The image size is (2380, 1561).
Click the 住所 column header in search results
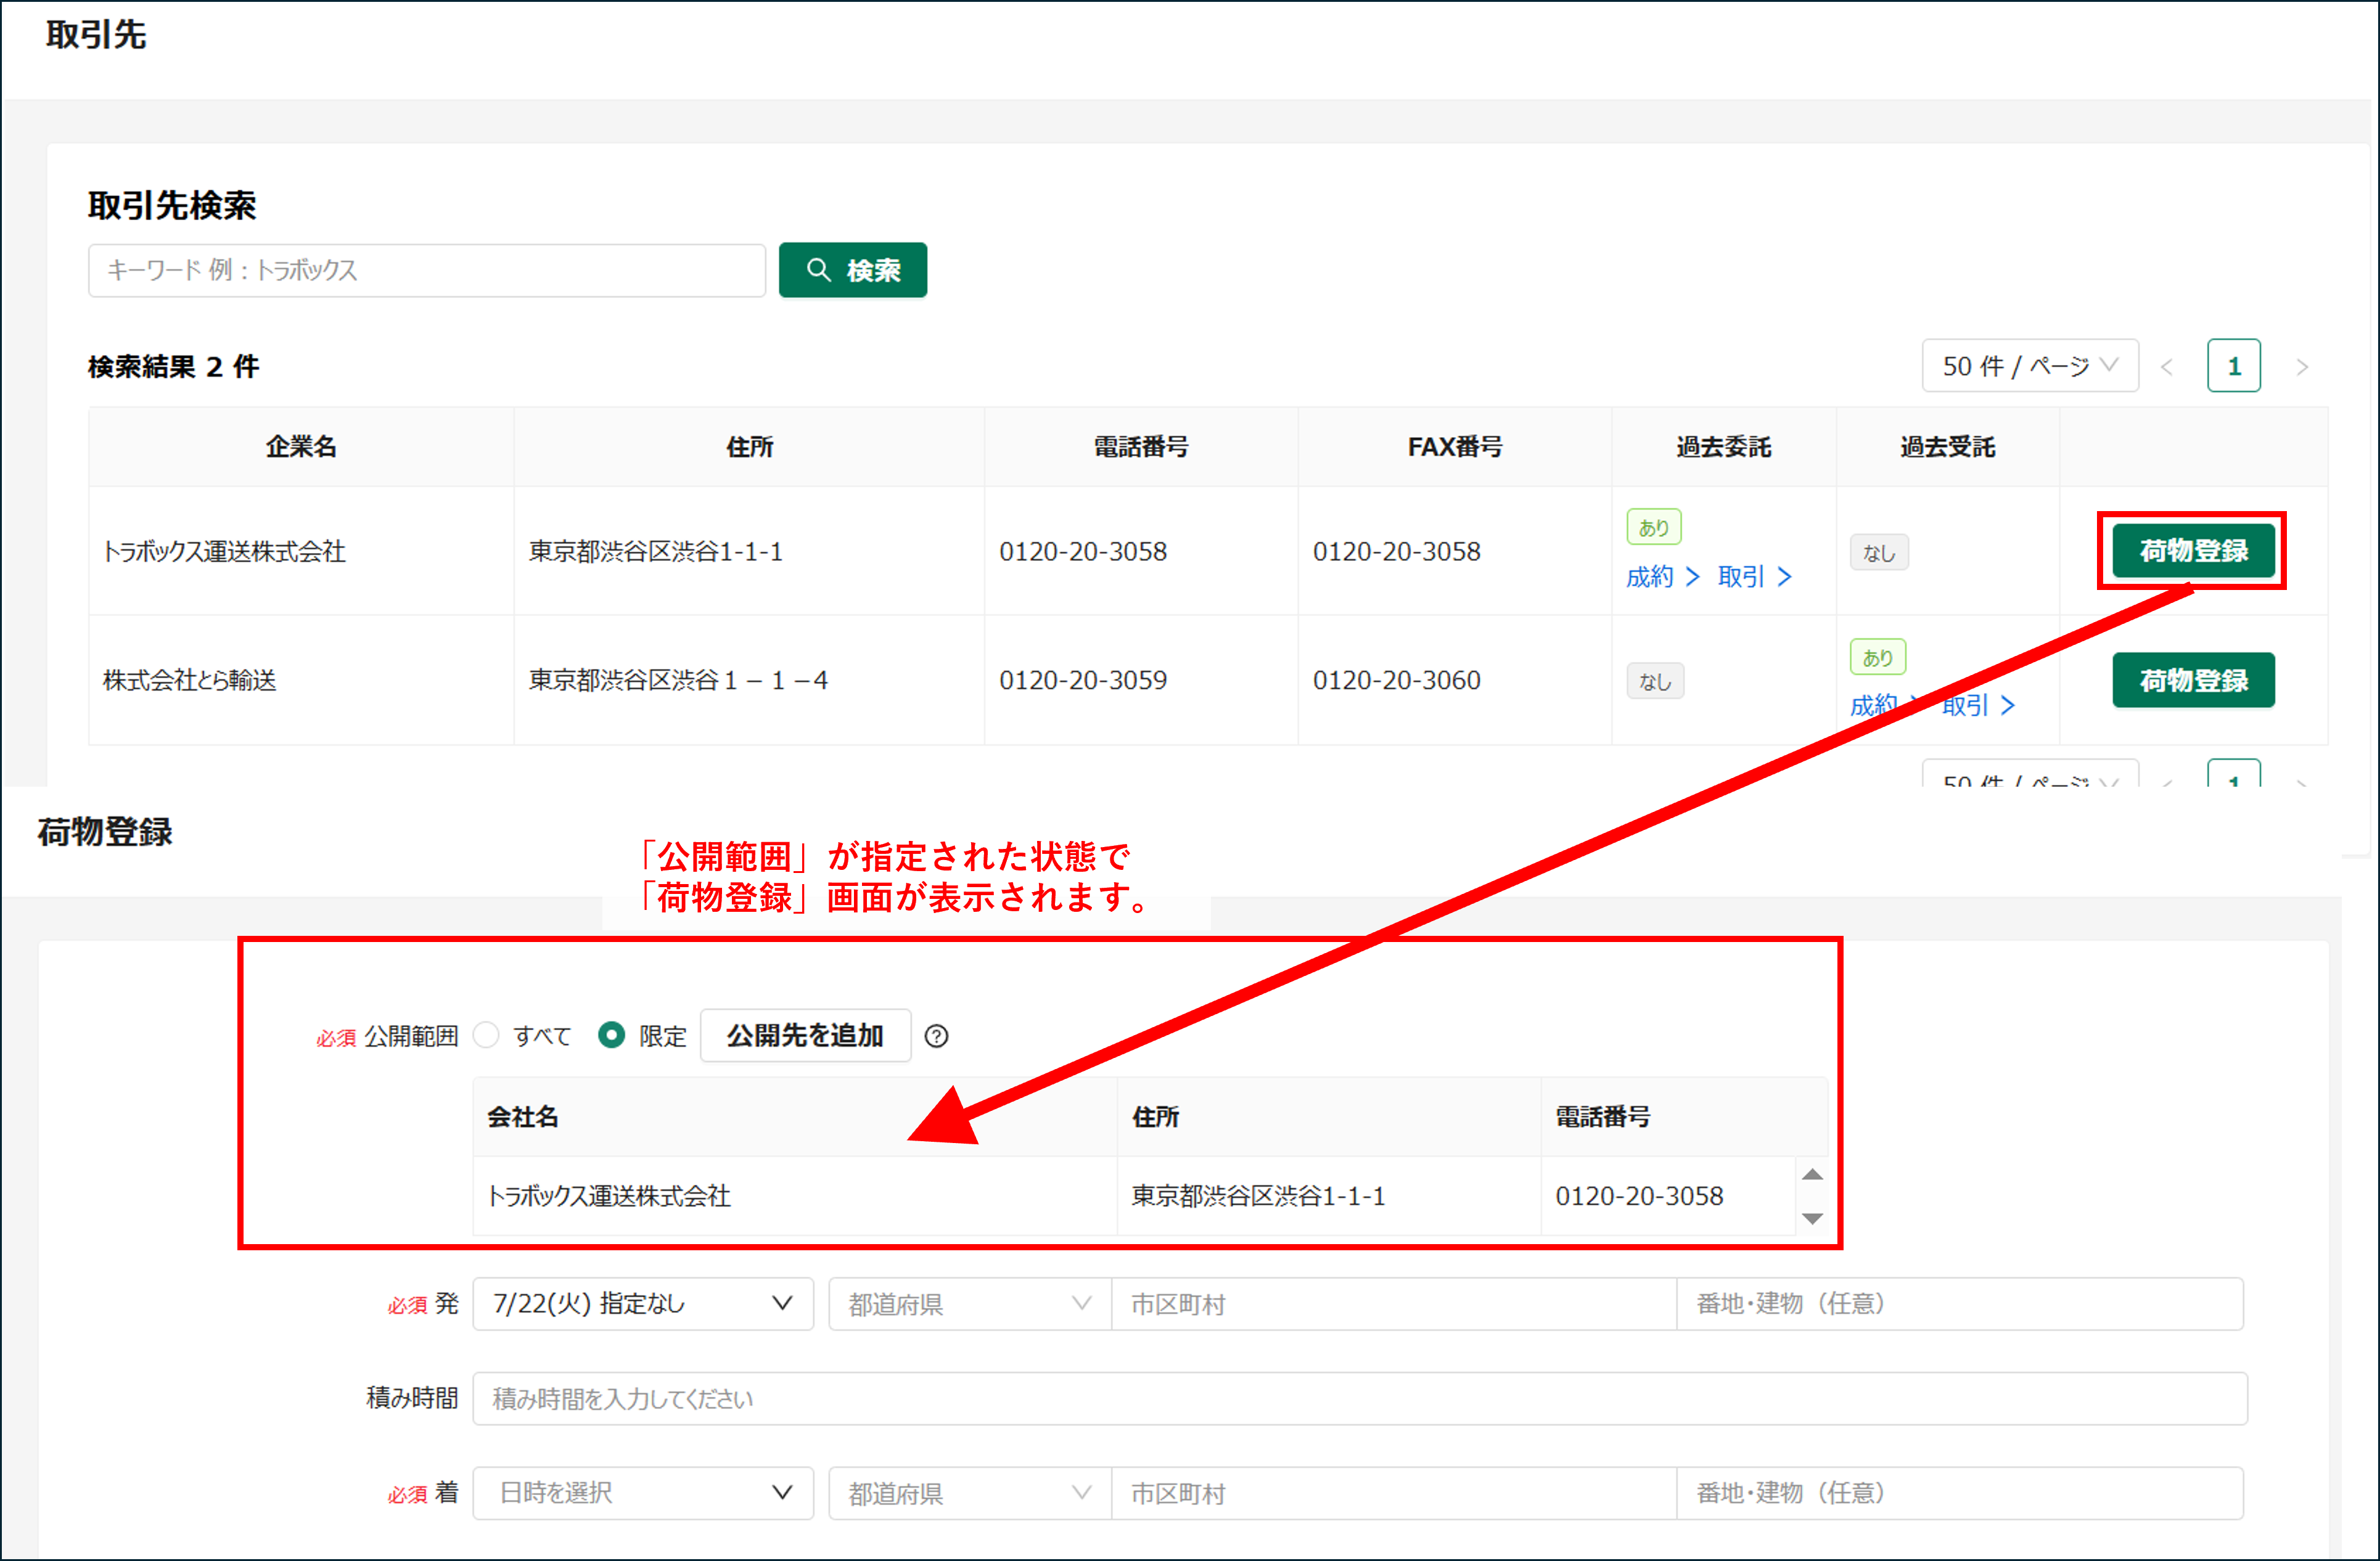coord(749,447)
